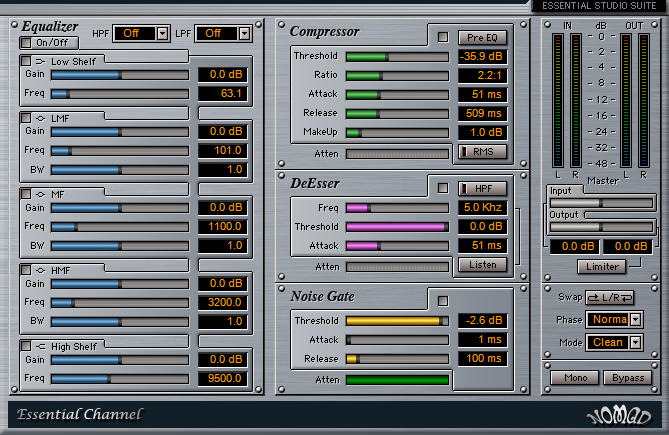The width and height of the screenshot is (669, 435).
Task: Click the Mono button
Action: (575, 378)
